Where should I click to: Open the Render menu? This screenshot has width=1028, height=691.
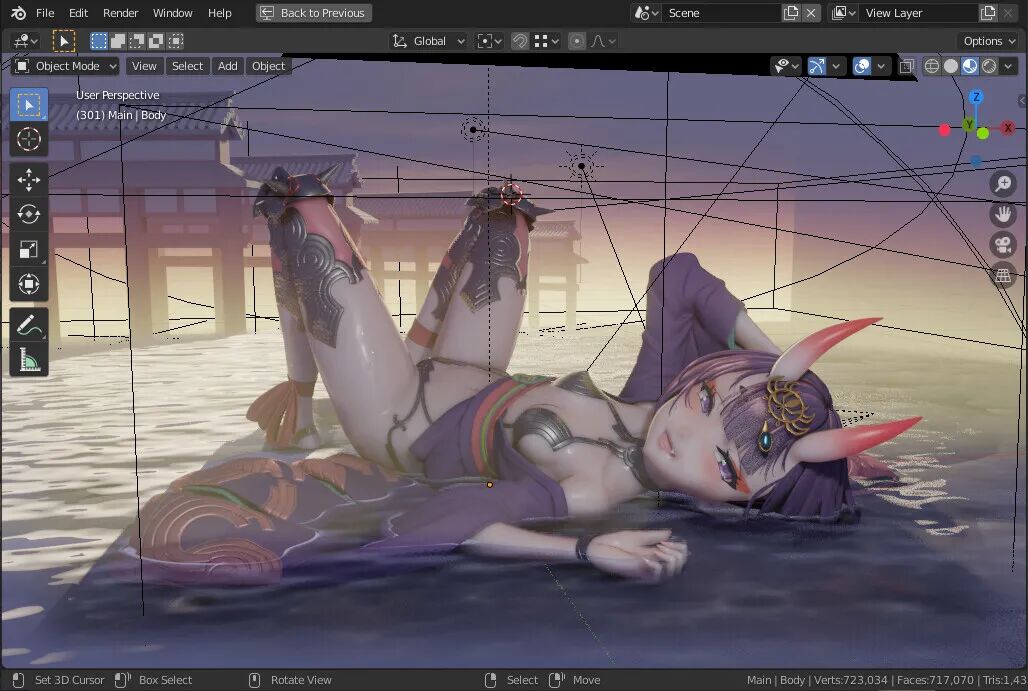(x=121, y=13)
